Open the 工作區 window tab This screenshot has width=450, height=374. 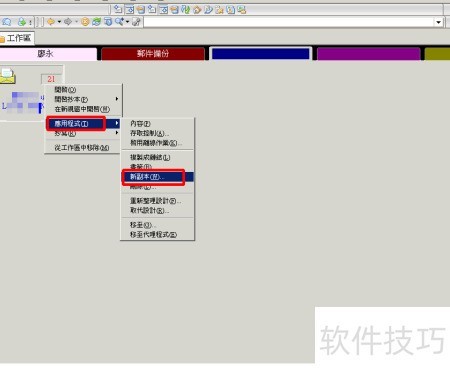tap(16, 38)
